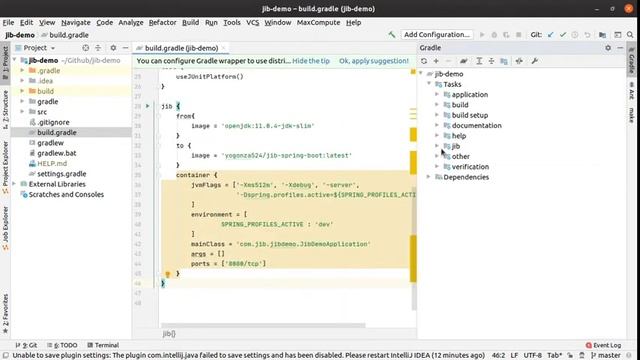Click Ok, apply suggestion link
Screen dimensions: 640x360
coord(374,61)
